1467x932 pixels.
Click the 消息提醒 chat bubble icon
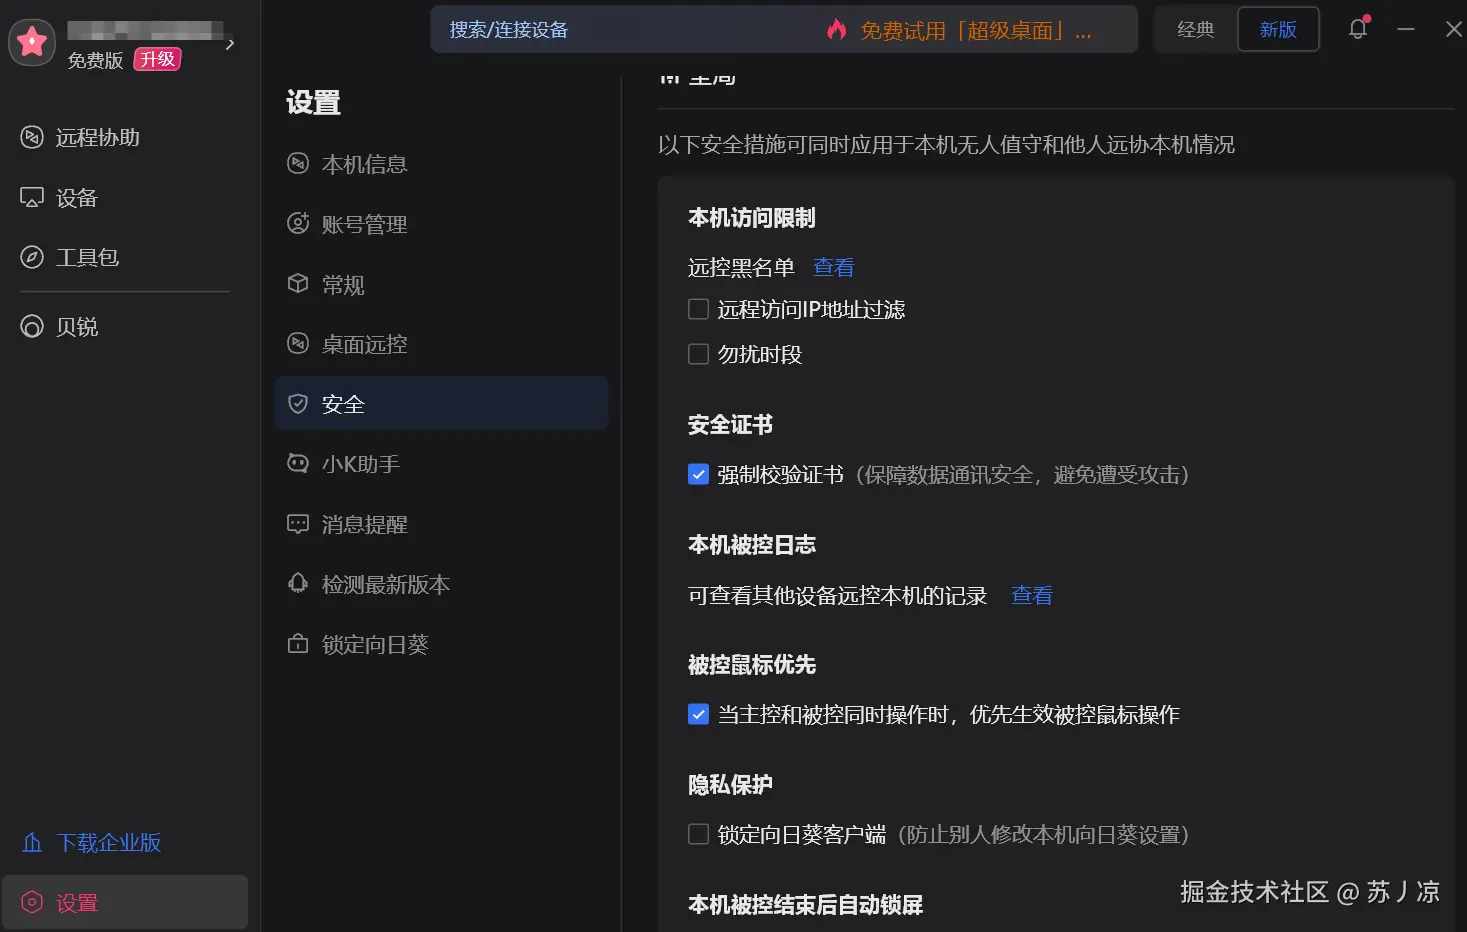coord(298,523)
